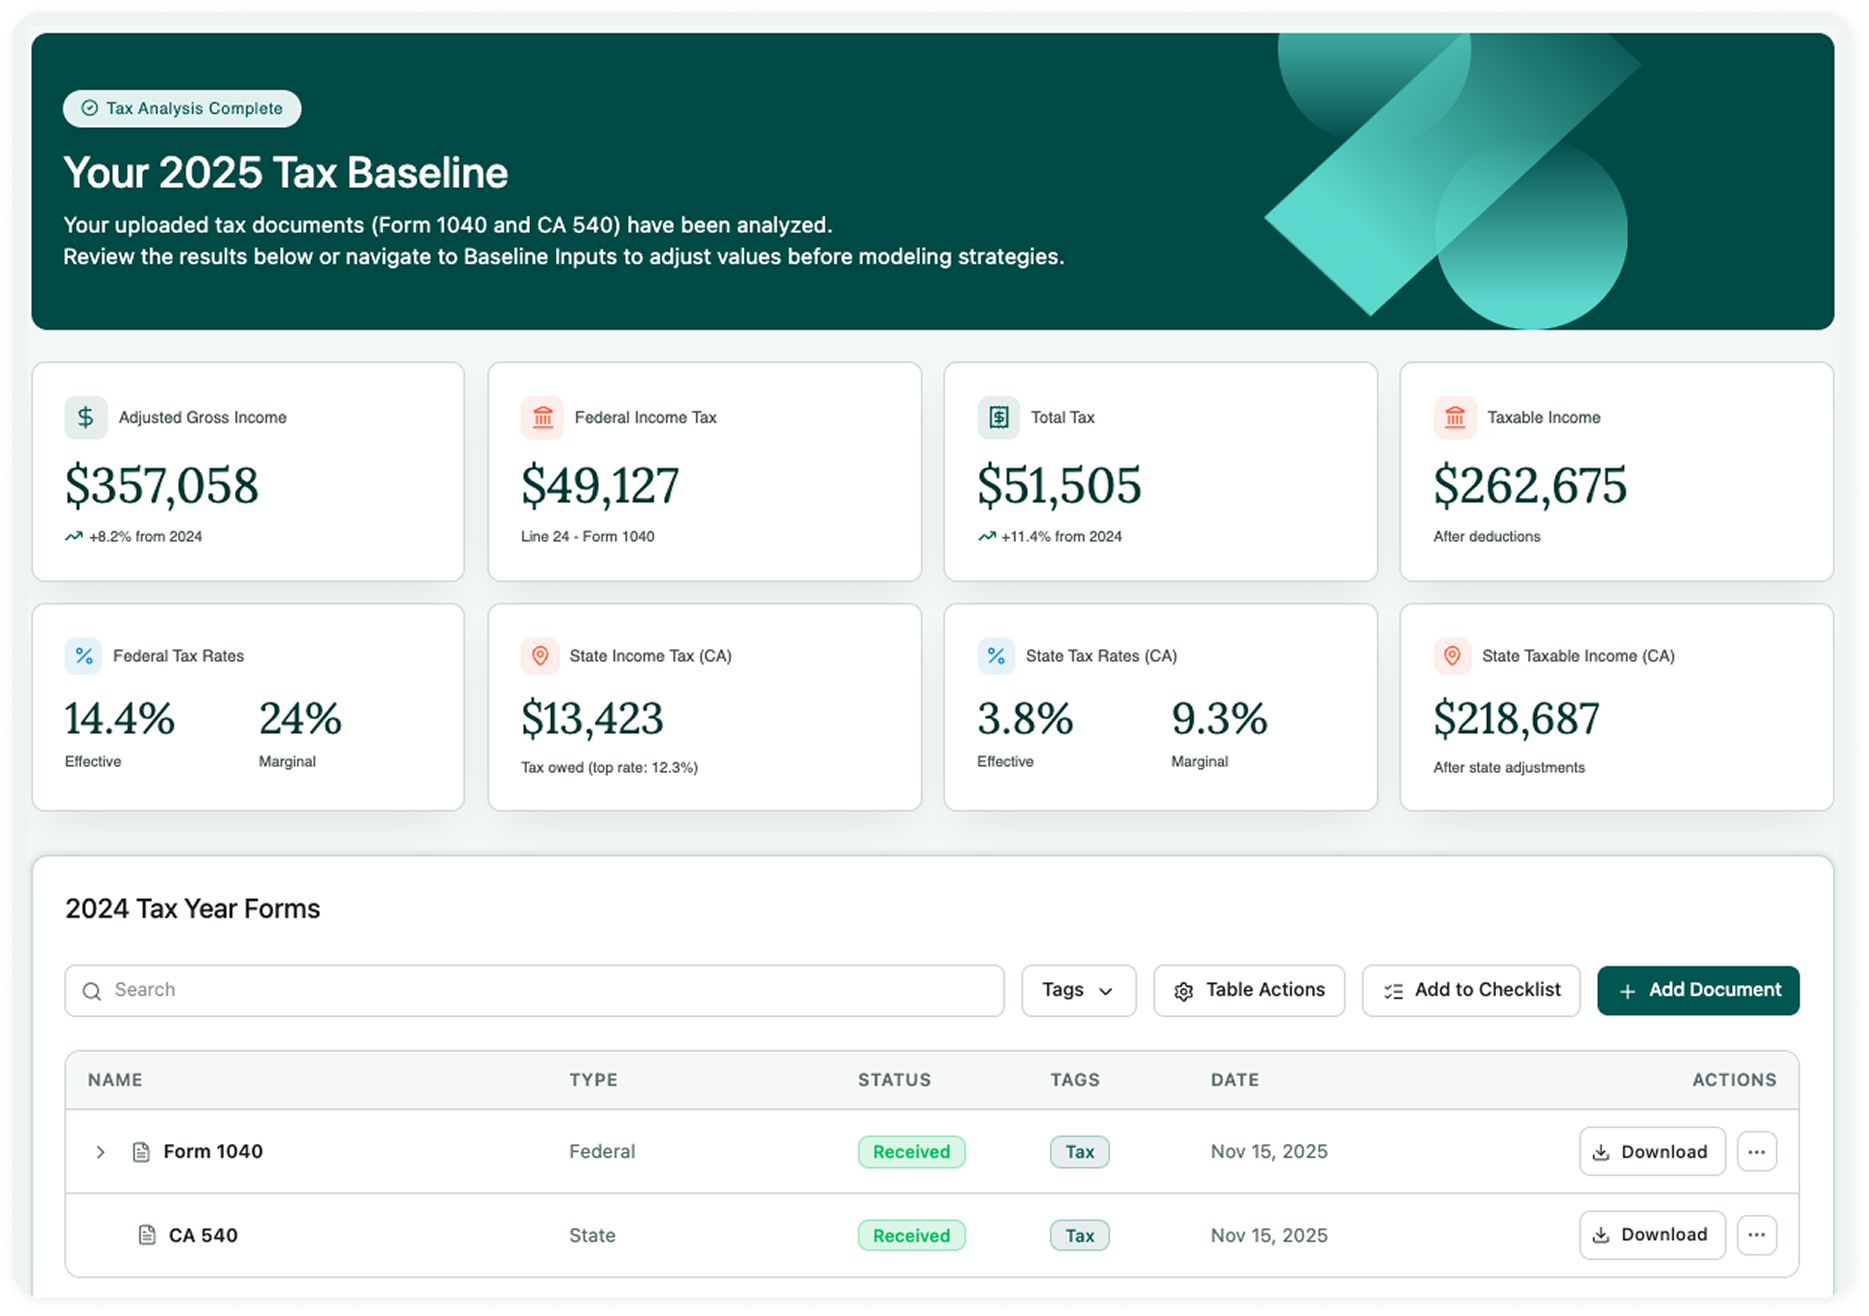The width and height of the screenshot is (1869, 1316).
Task: Open more options for CA 540
Action: 1756,1235
